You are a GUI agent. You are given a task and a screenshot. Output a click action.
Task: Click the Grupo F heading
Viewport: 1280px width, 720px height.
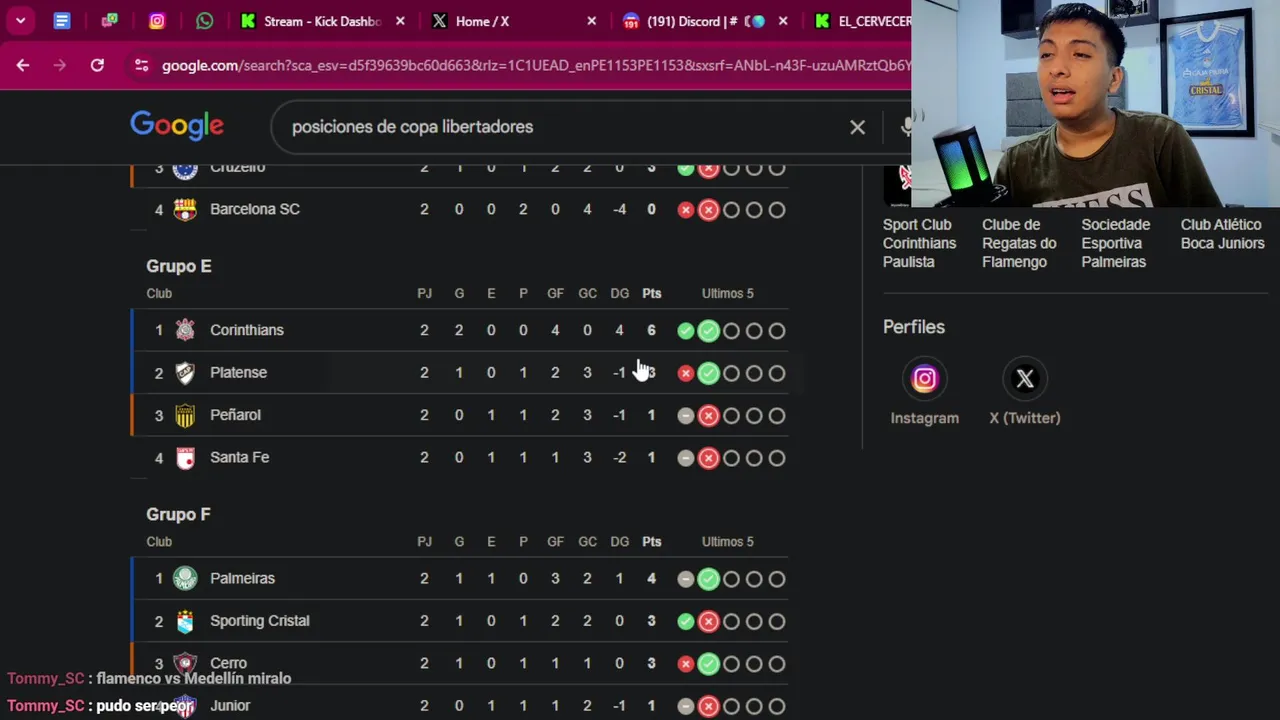click(178, 514)
